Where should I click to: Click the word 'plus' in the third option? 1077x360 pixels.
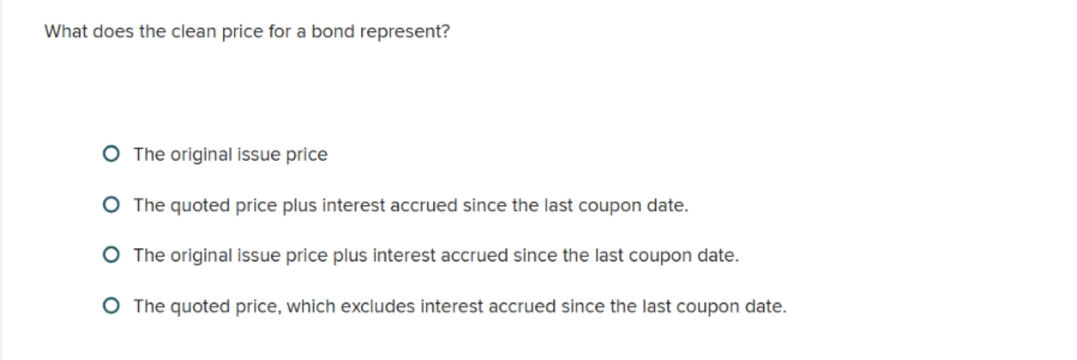click(x=350, y=256)
